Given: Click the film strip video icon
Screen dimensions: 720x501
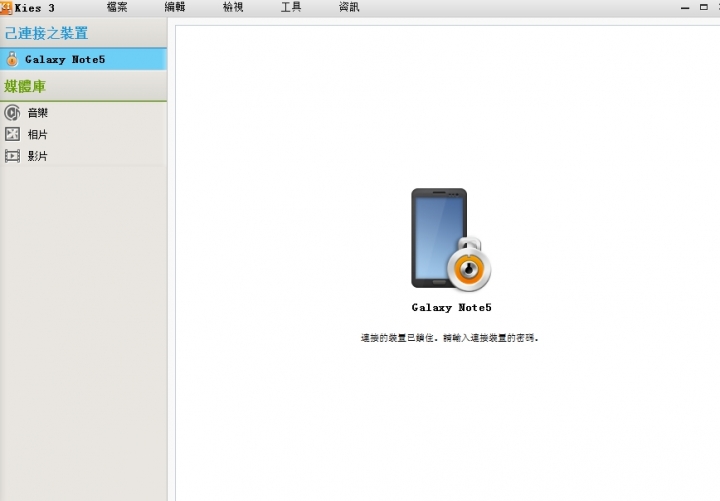Looking at the screenshot, I should tap(12, 156).
